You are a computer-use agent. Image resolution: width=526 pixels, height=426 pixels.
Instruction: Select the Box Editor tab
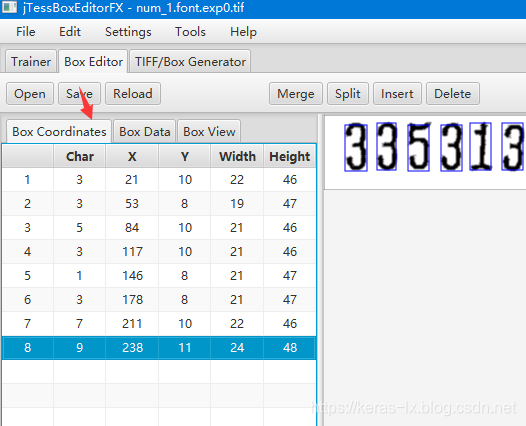click(93, 61)
